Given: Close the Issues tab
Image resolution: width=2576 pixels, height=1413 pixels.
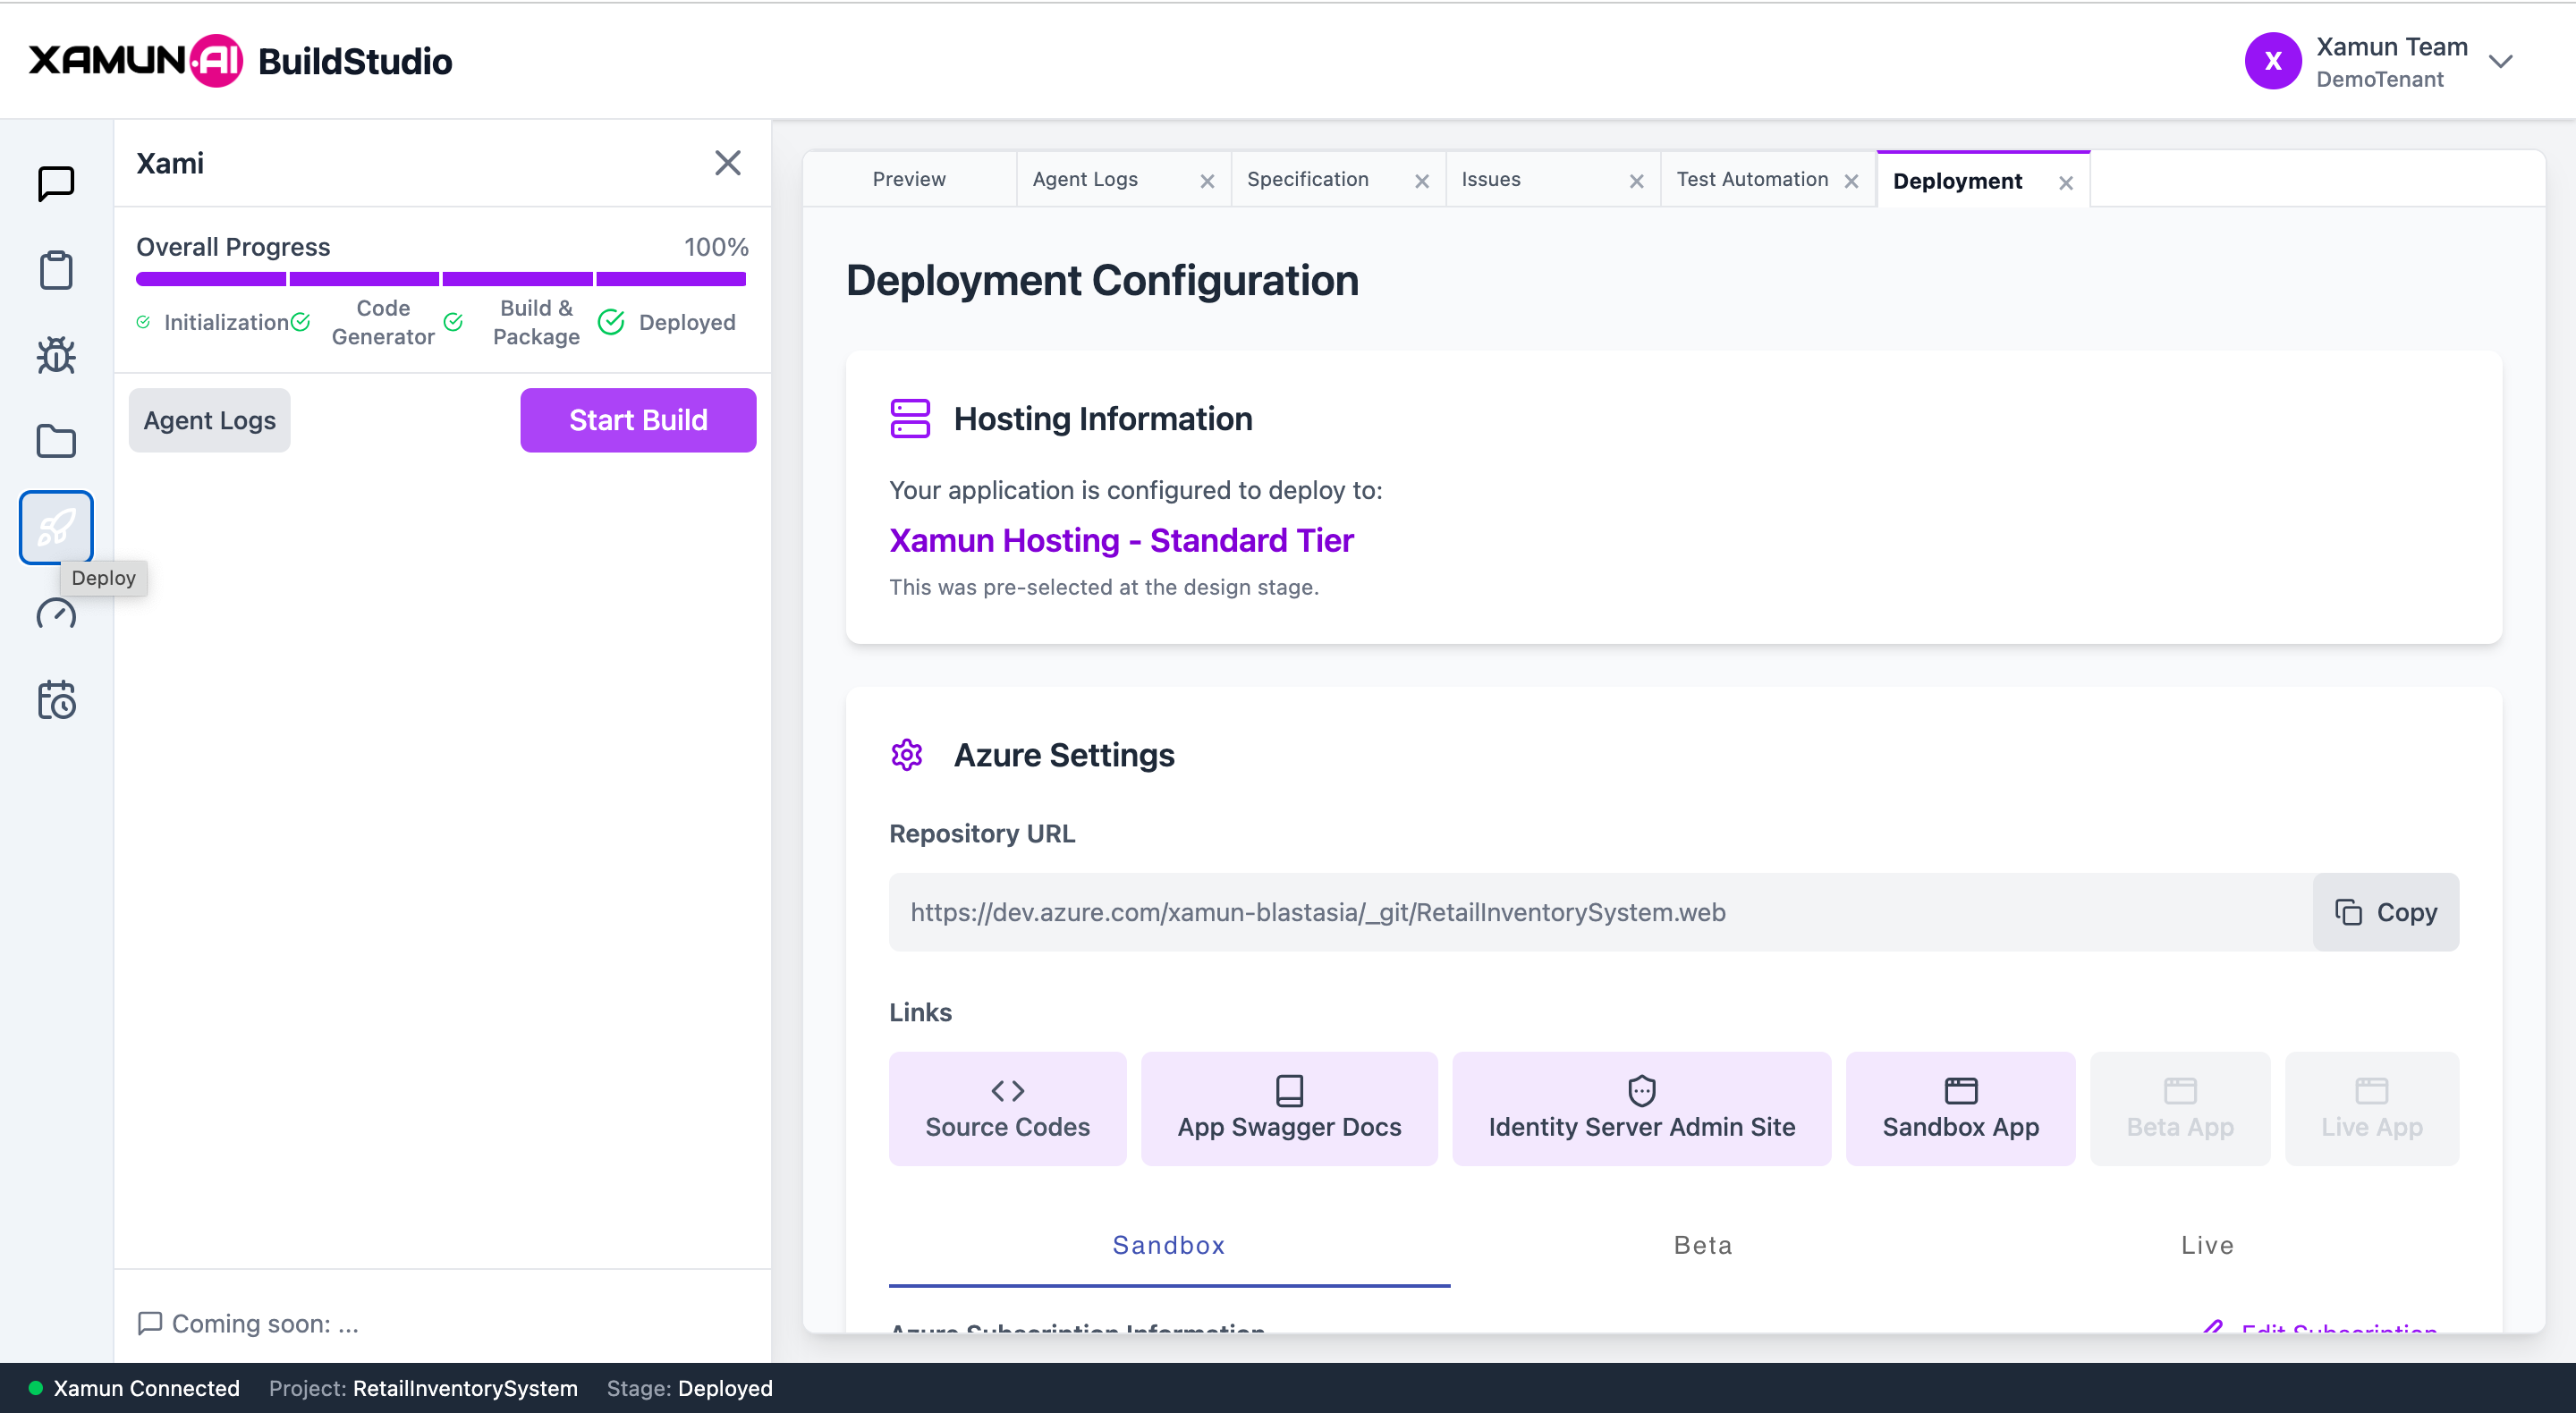Looking at the screenshot, I should (1637, 181).
